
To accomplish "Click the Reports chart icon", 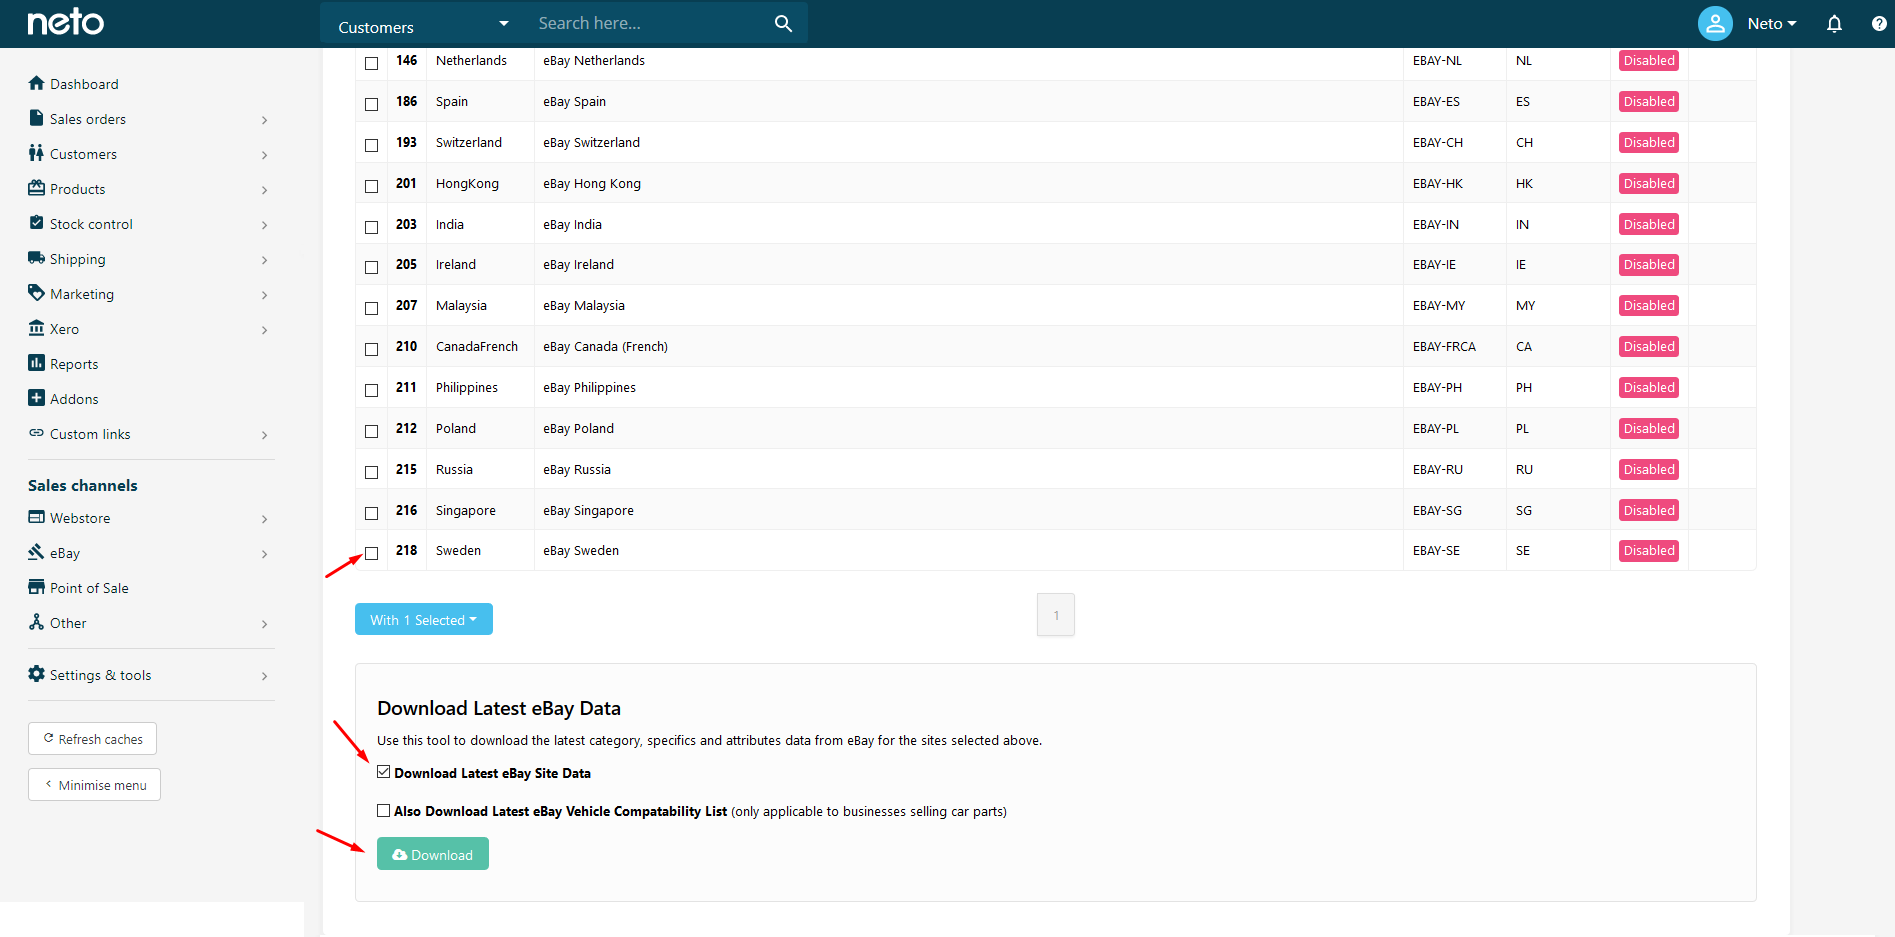I will 36,363.
